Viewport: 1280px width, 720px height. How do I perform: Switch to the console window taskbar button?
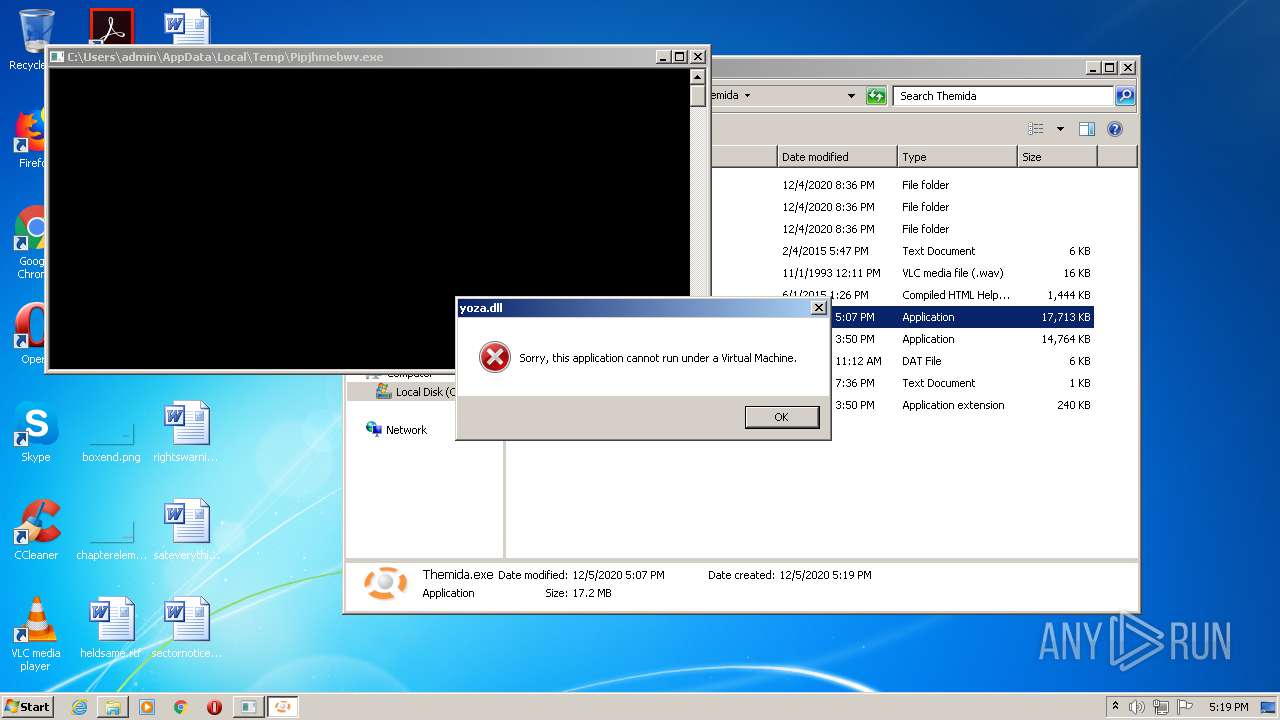tap(248, 707)
